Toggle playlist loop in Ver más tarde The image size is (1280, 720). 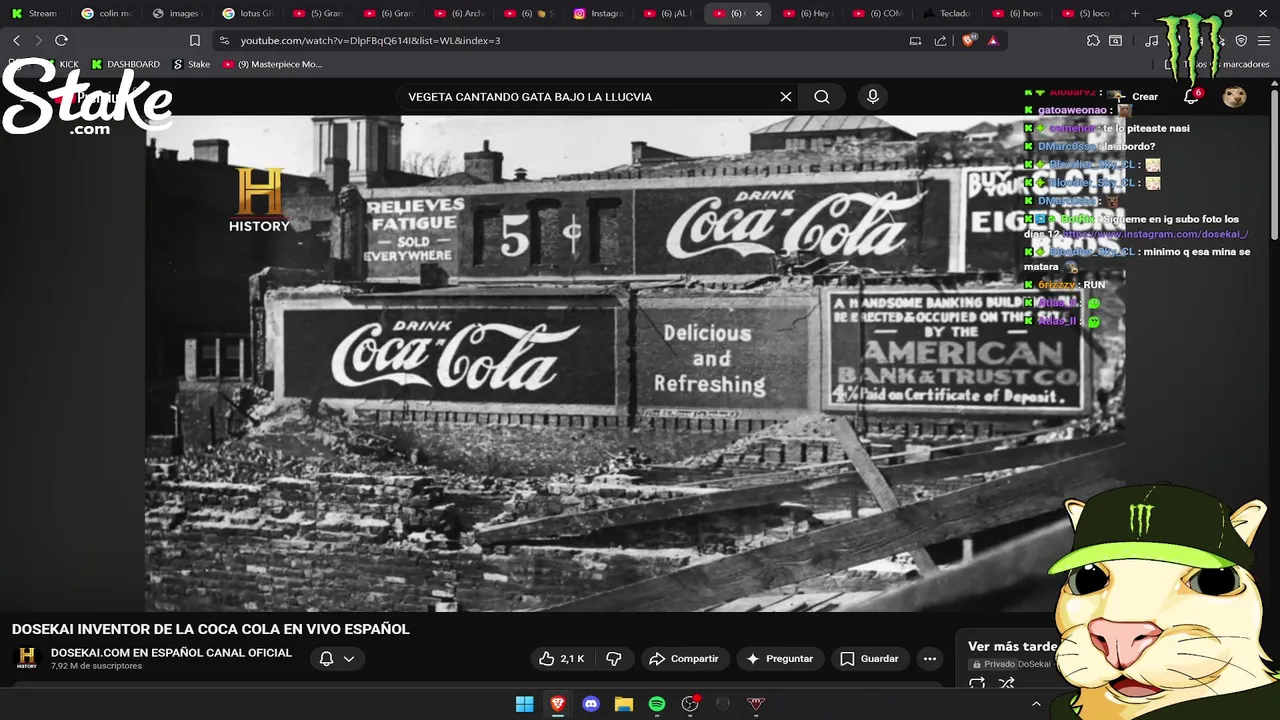tap(977, 683)
